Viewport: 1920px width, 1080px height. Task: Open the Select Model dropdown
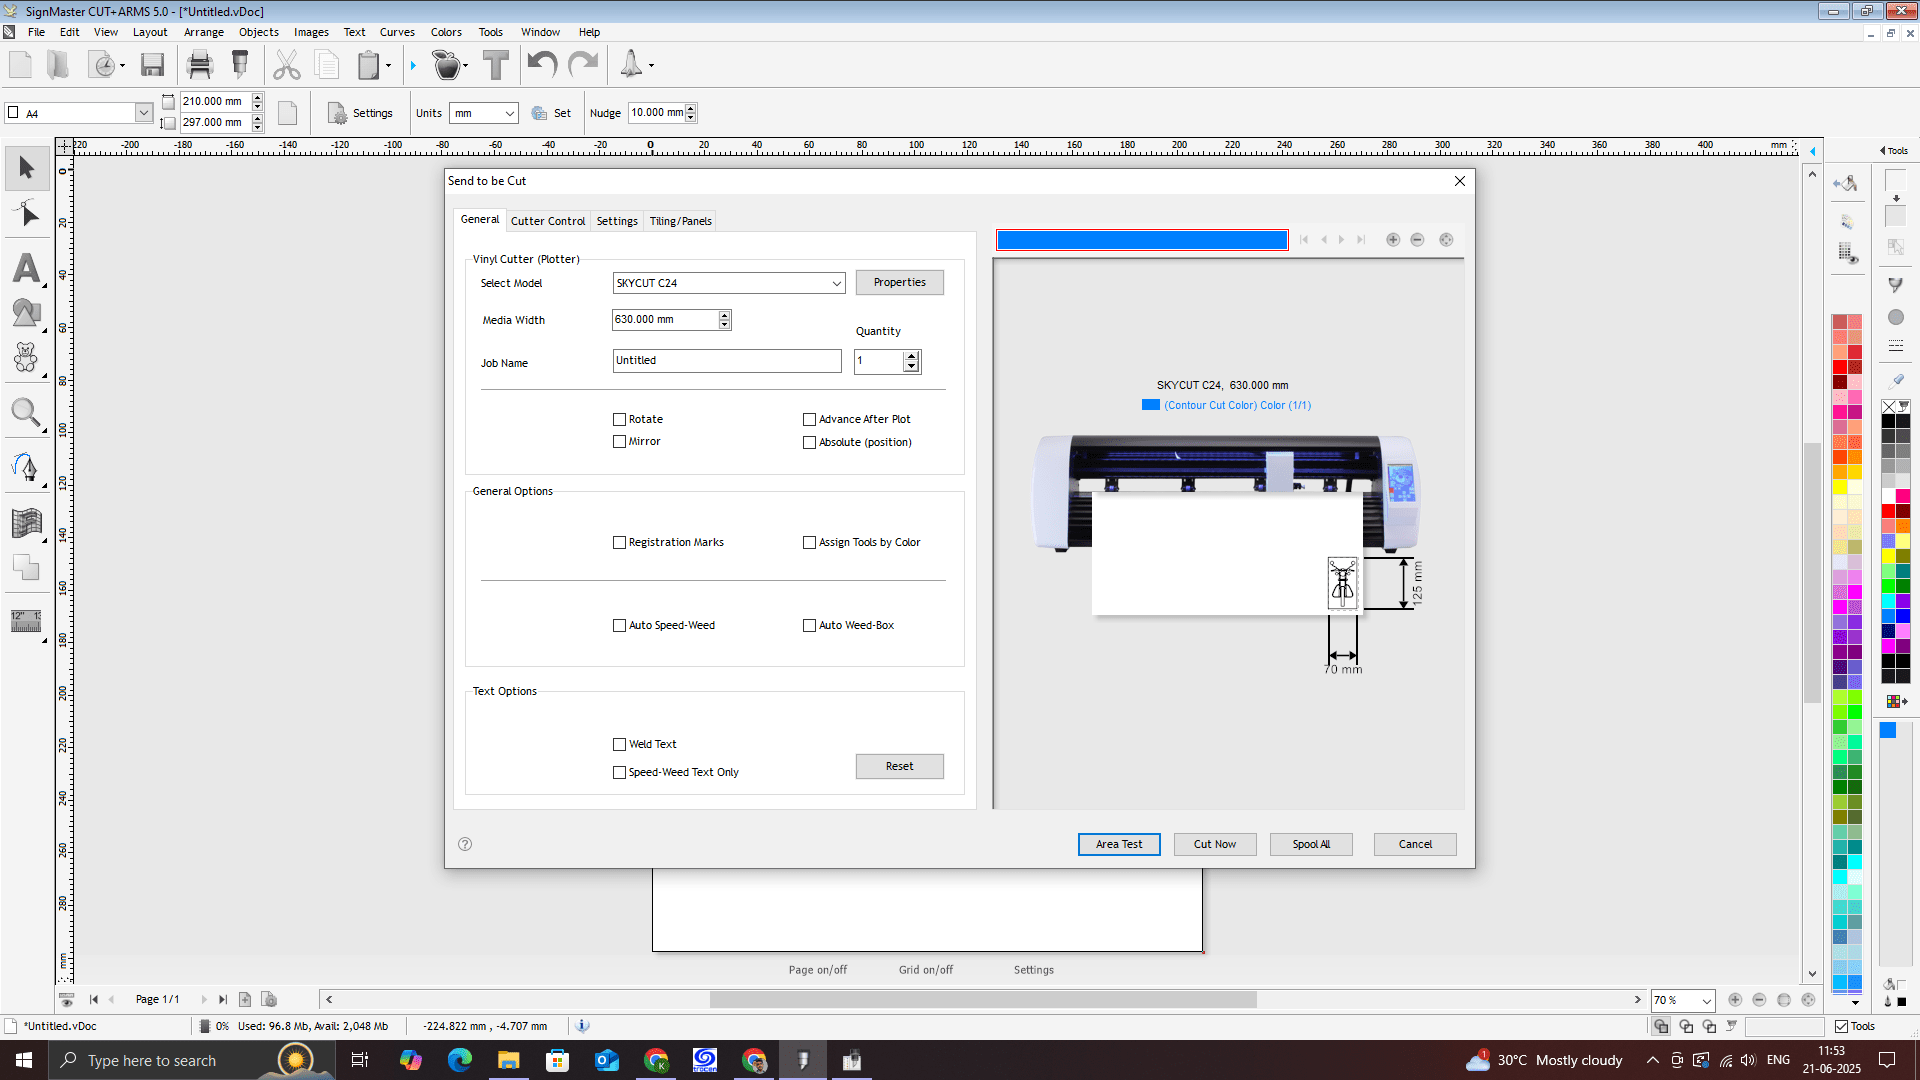pyautogui.click(x=836, y=284)
